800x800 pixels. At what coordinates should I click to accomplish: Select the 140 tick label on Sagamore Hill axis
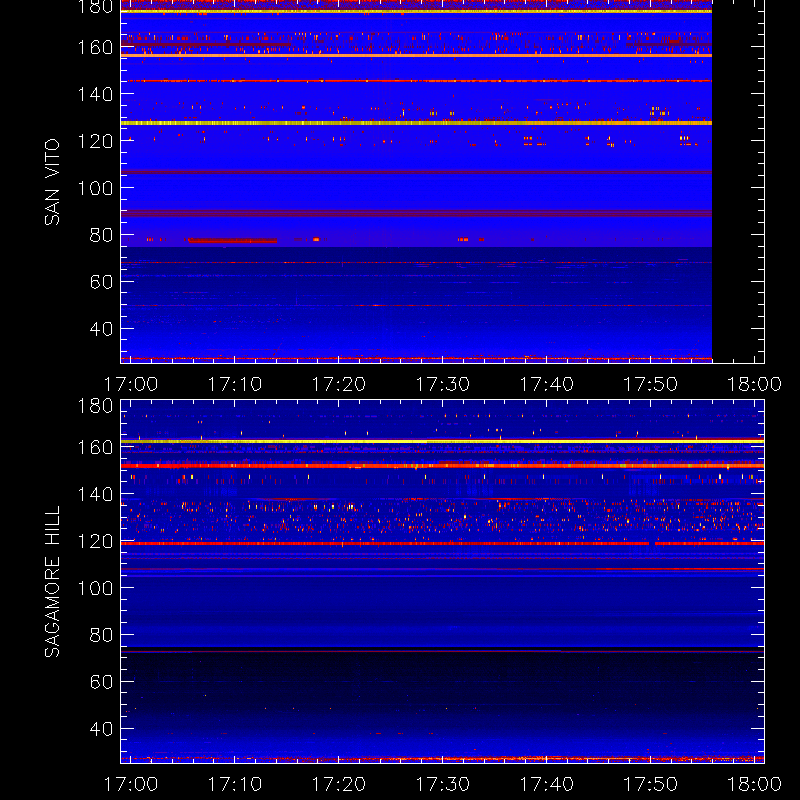tap(95, 494)
